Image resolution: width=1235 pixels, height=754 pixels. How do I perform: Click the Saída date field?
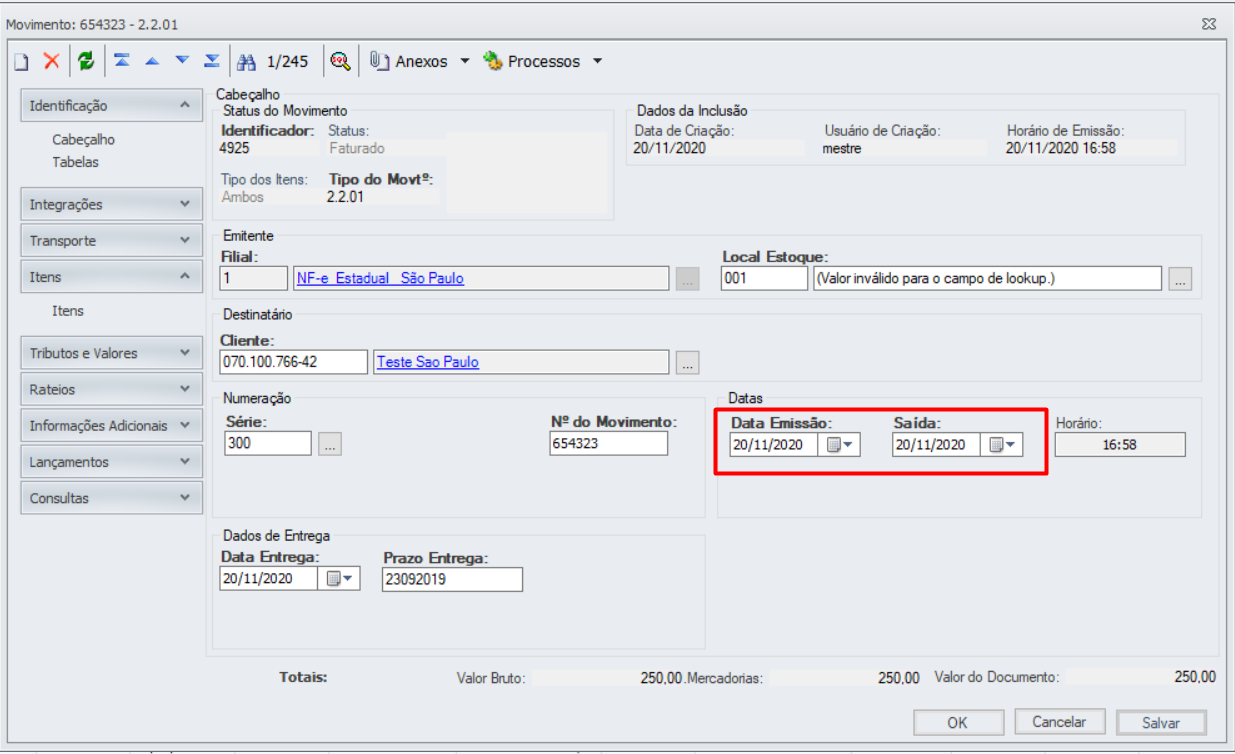click(937, 445)
